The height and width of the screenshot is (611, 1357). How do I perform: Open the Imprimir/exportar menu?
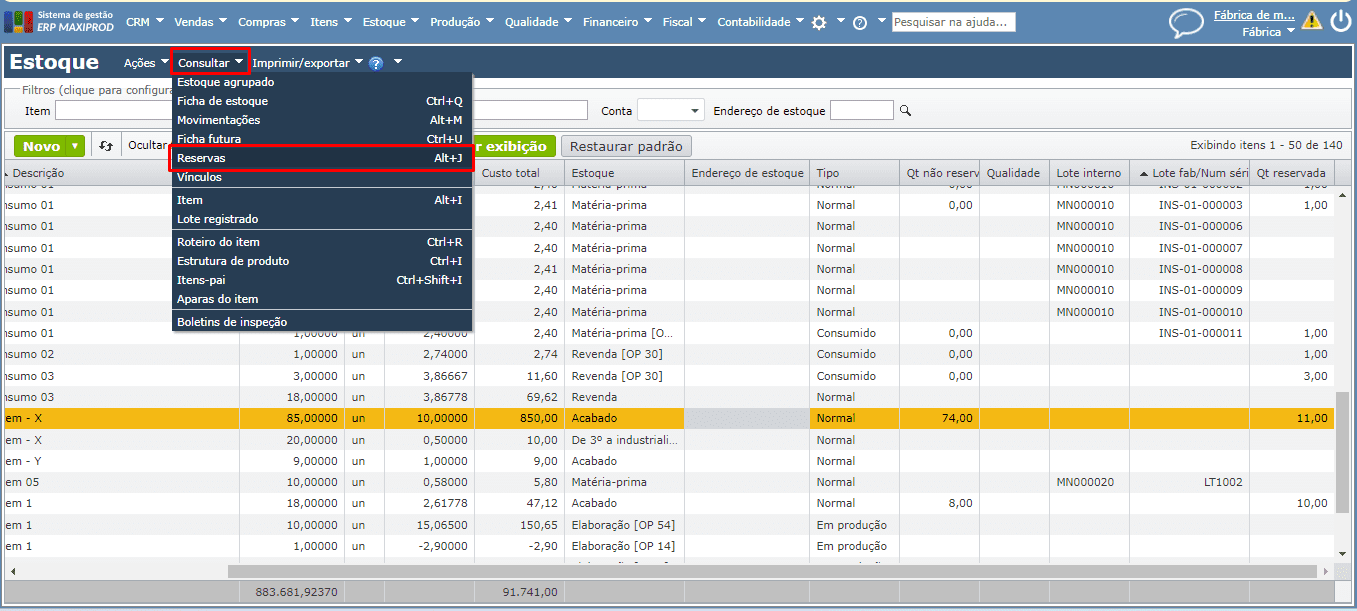(307, 63)
